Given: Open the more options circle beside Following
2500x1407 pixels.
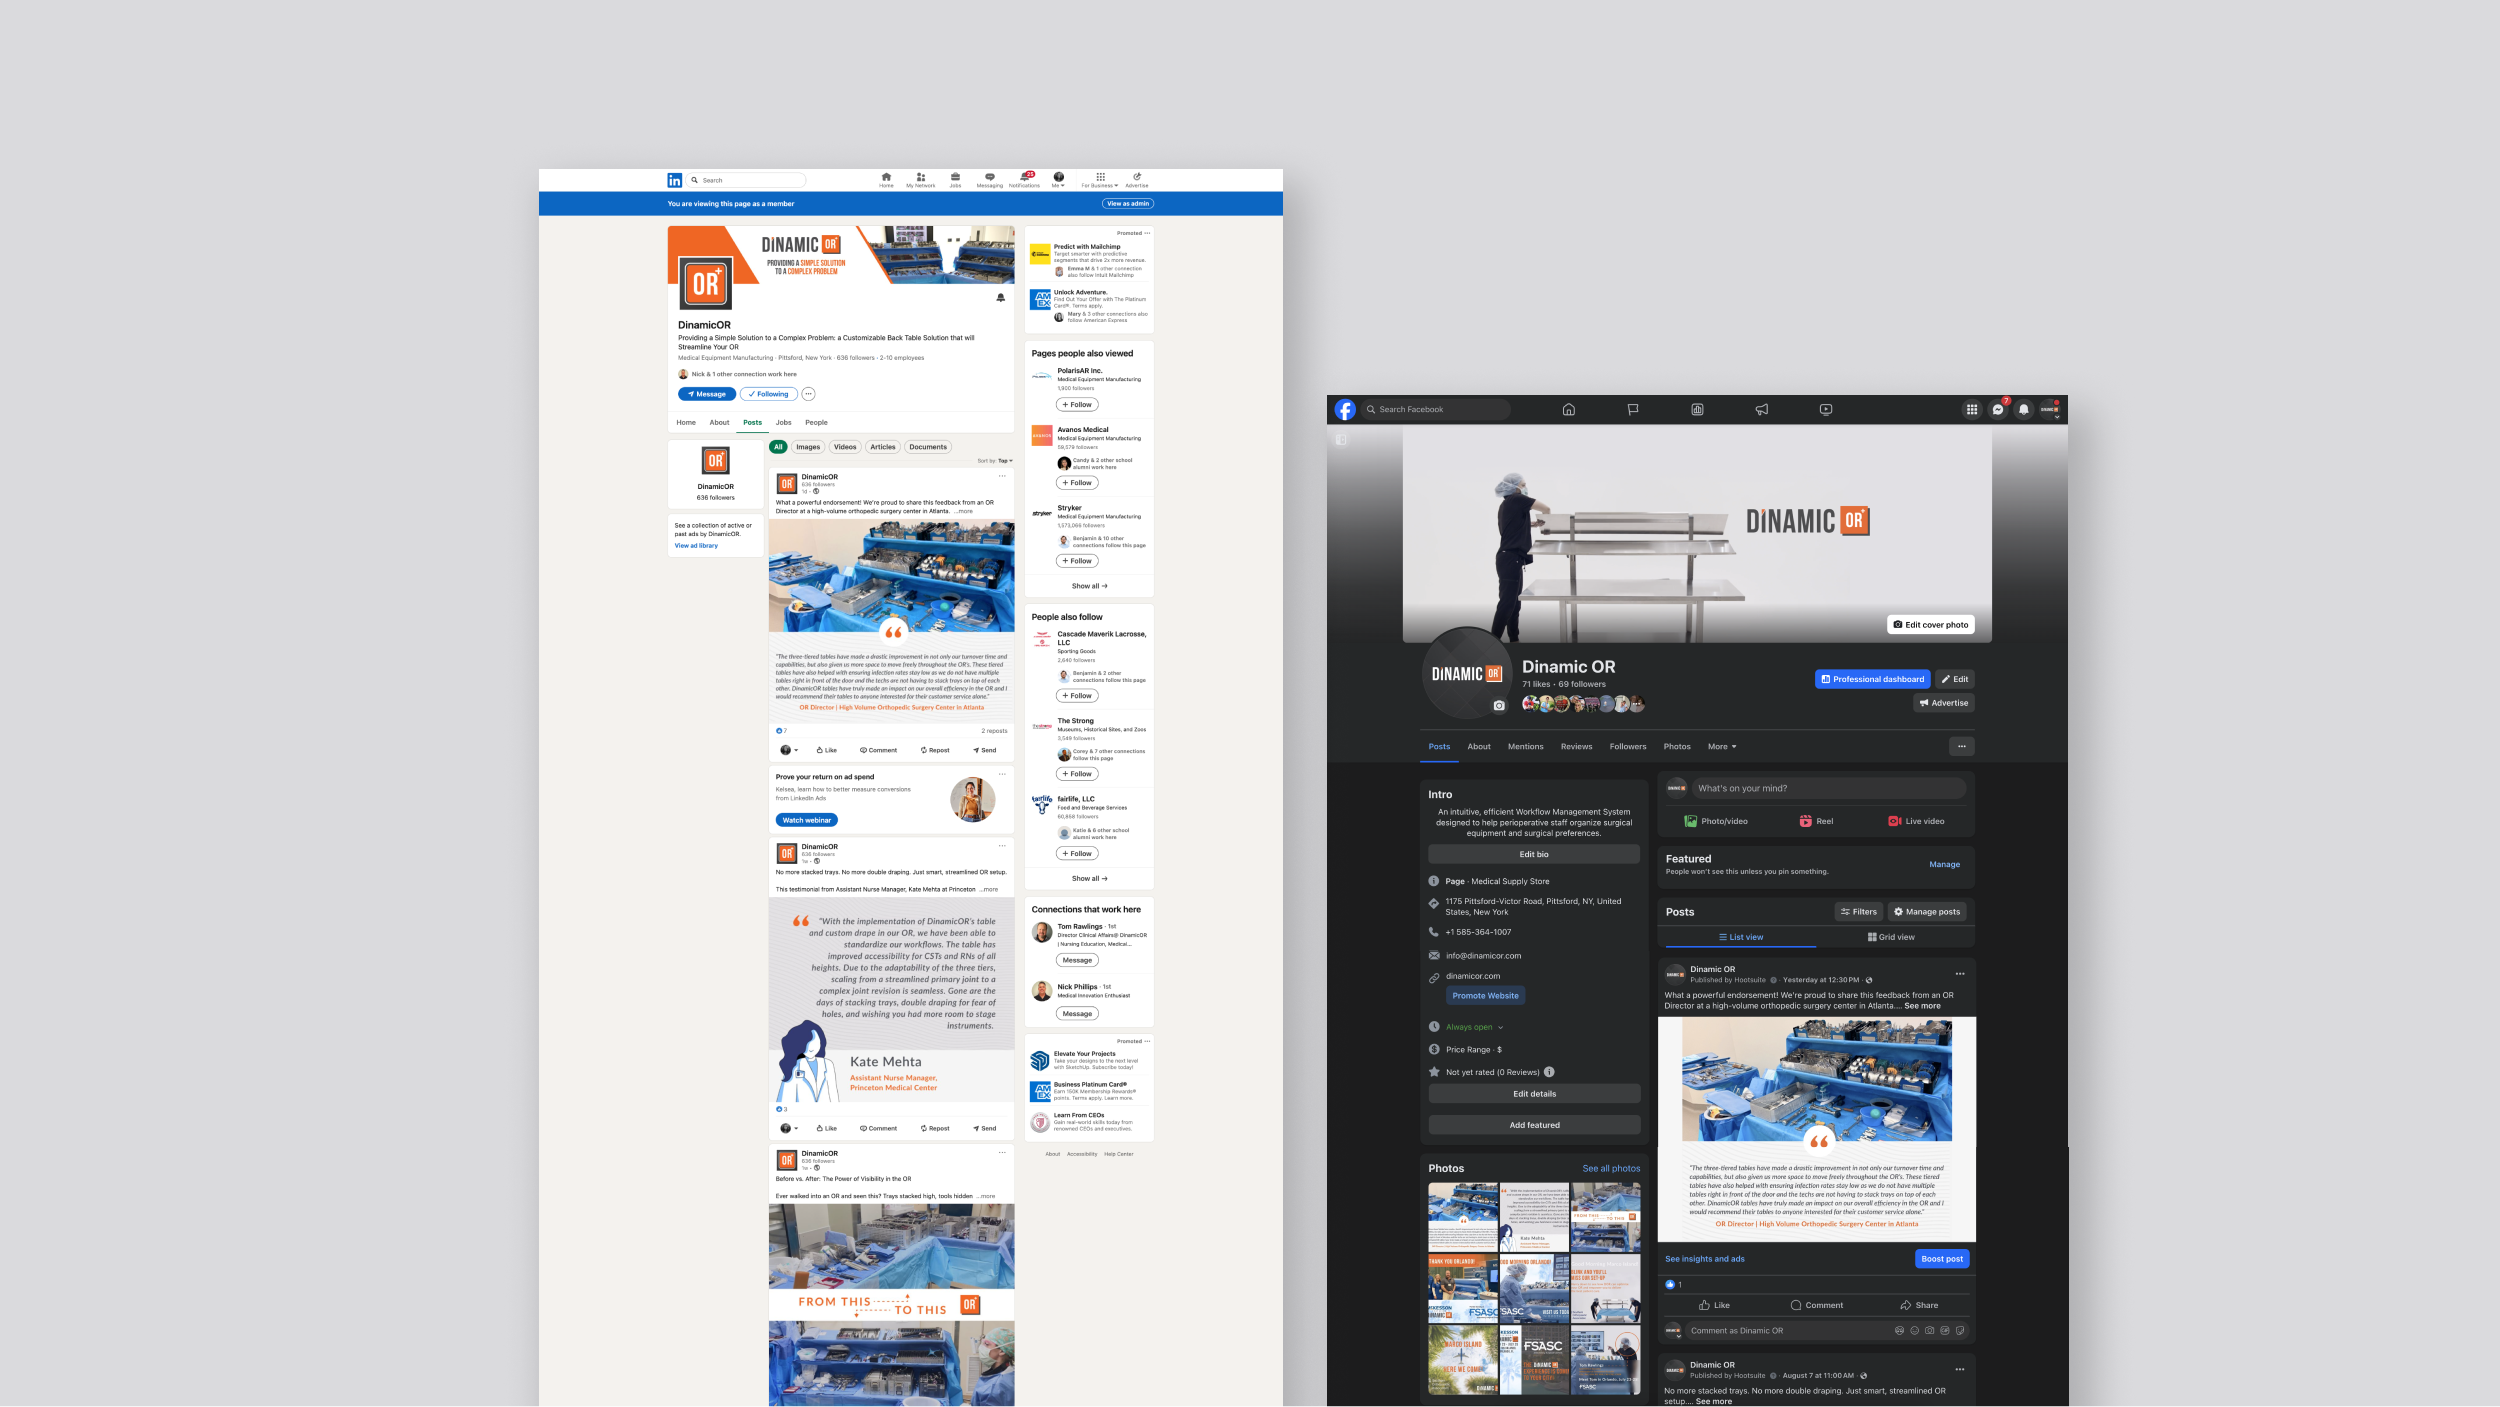Looking at the screenshot, I should [808, 394].
